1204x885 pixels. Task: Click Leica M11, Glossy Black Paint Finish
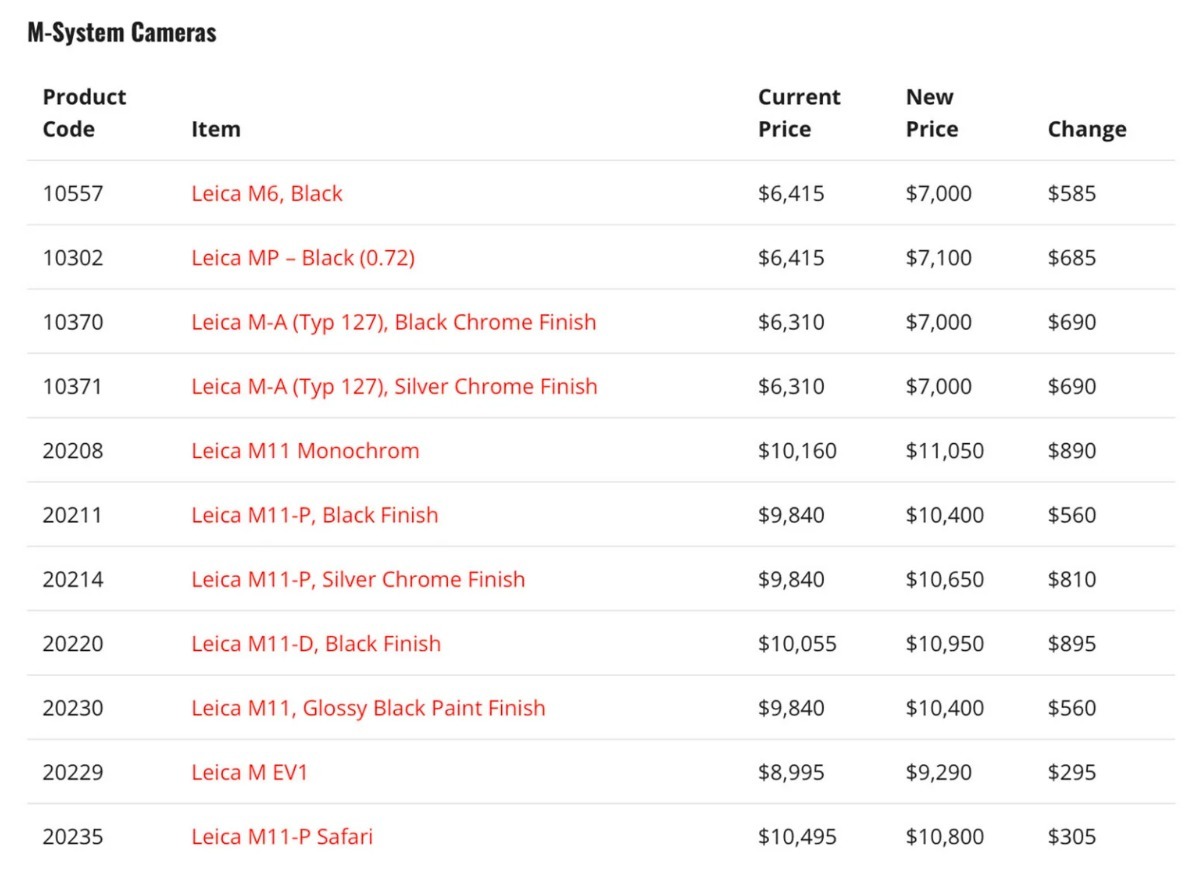368,708
